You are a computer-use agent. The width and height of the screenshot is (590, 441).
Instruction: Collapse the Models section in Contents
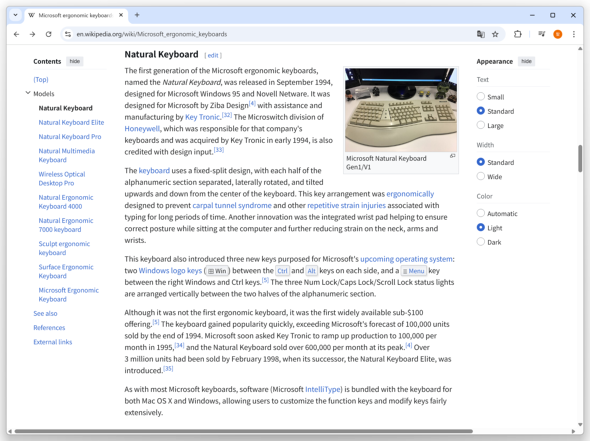pos(28,93)
